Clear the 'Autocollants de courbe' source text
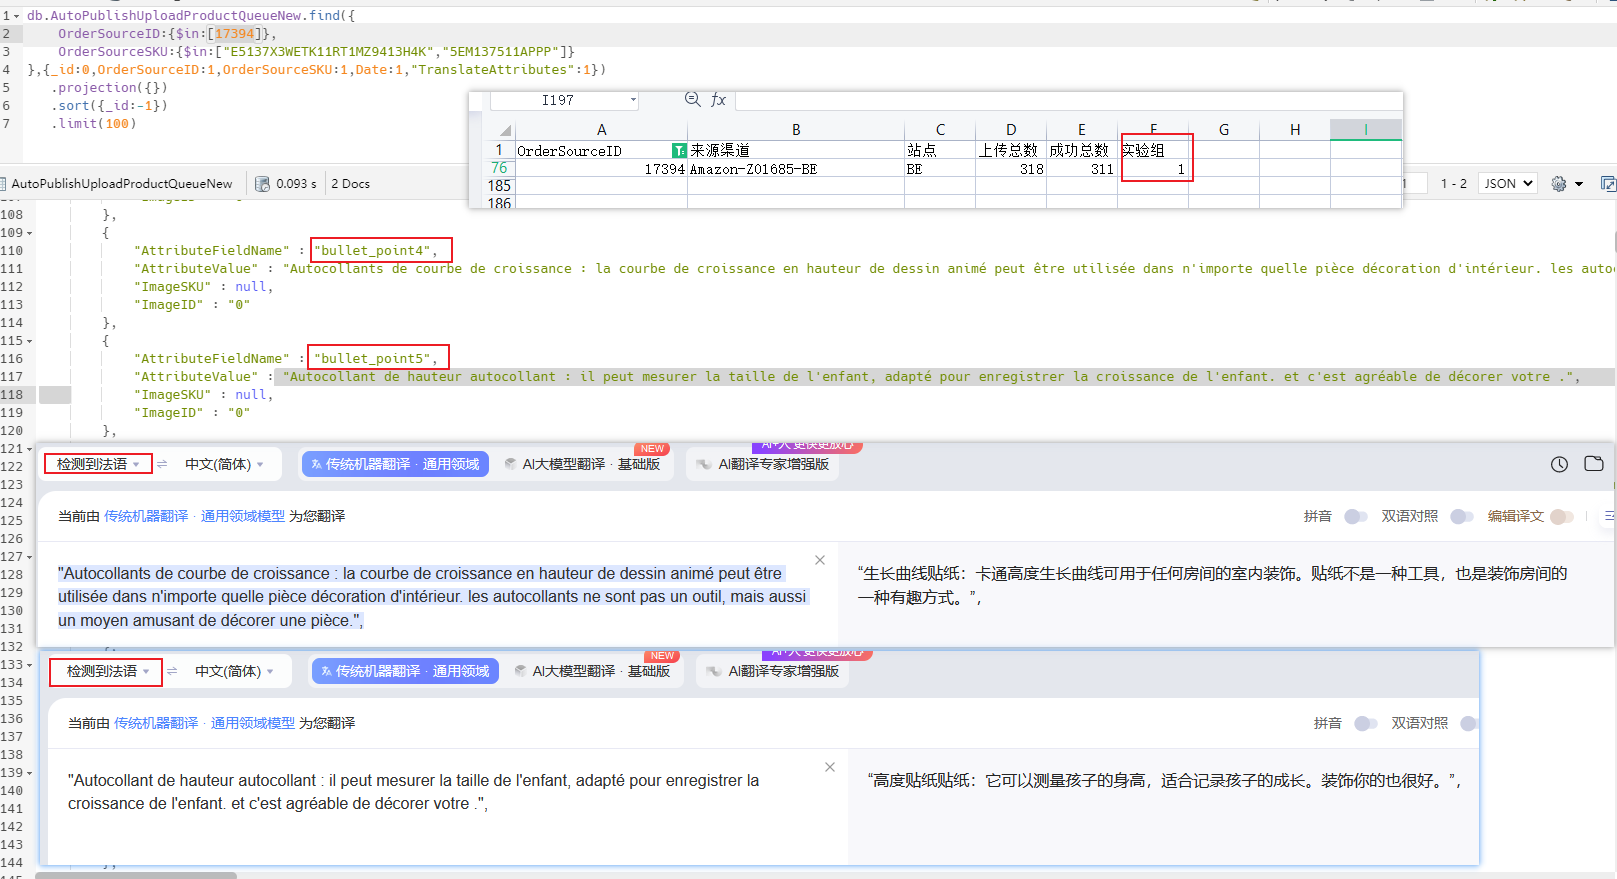Viewport: 1617px width, 879px height. click(x=820, y=560)
